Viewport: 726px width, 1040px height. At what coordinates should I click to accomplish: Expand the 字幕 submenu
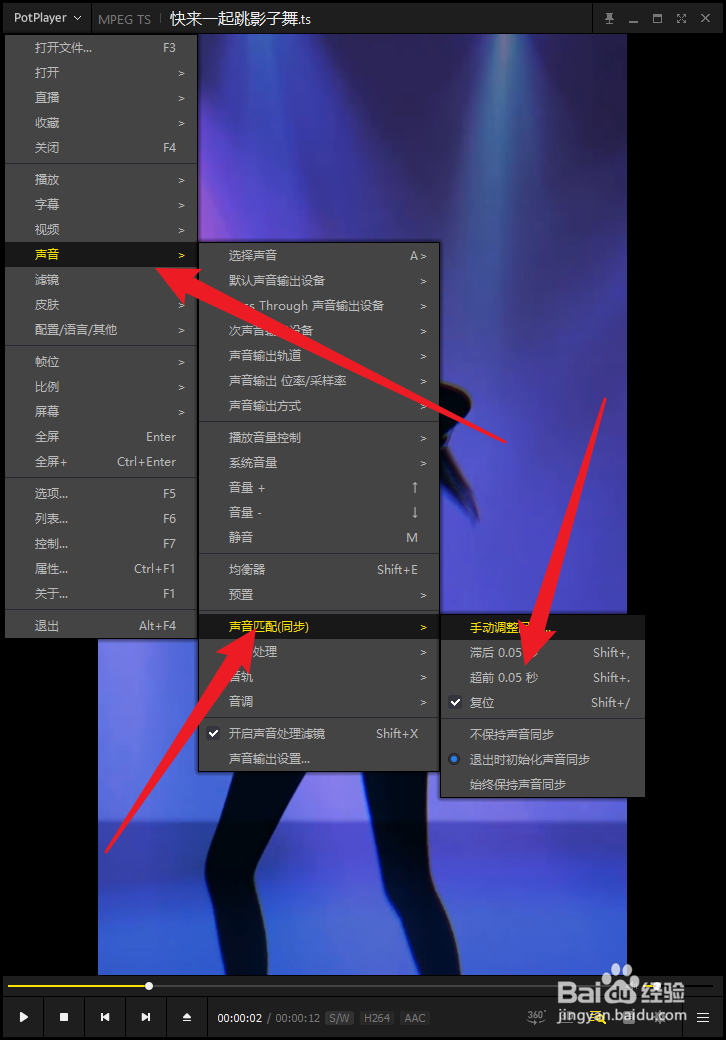coord(101,205)
